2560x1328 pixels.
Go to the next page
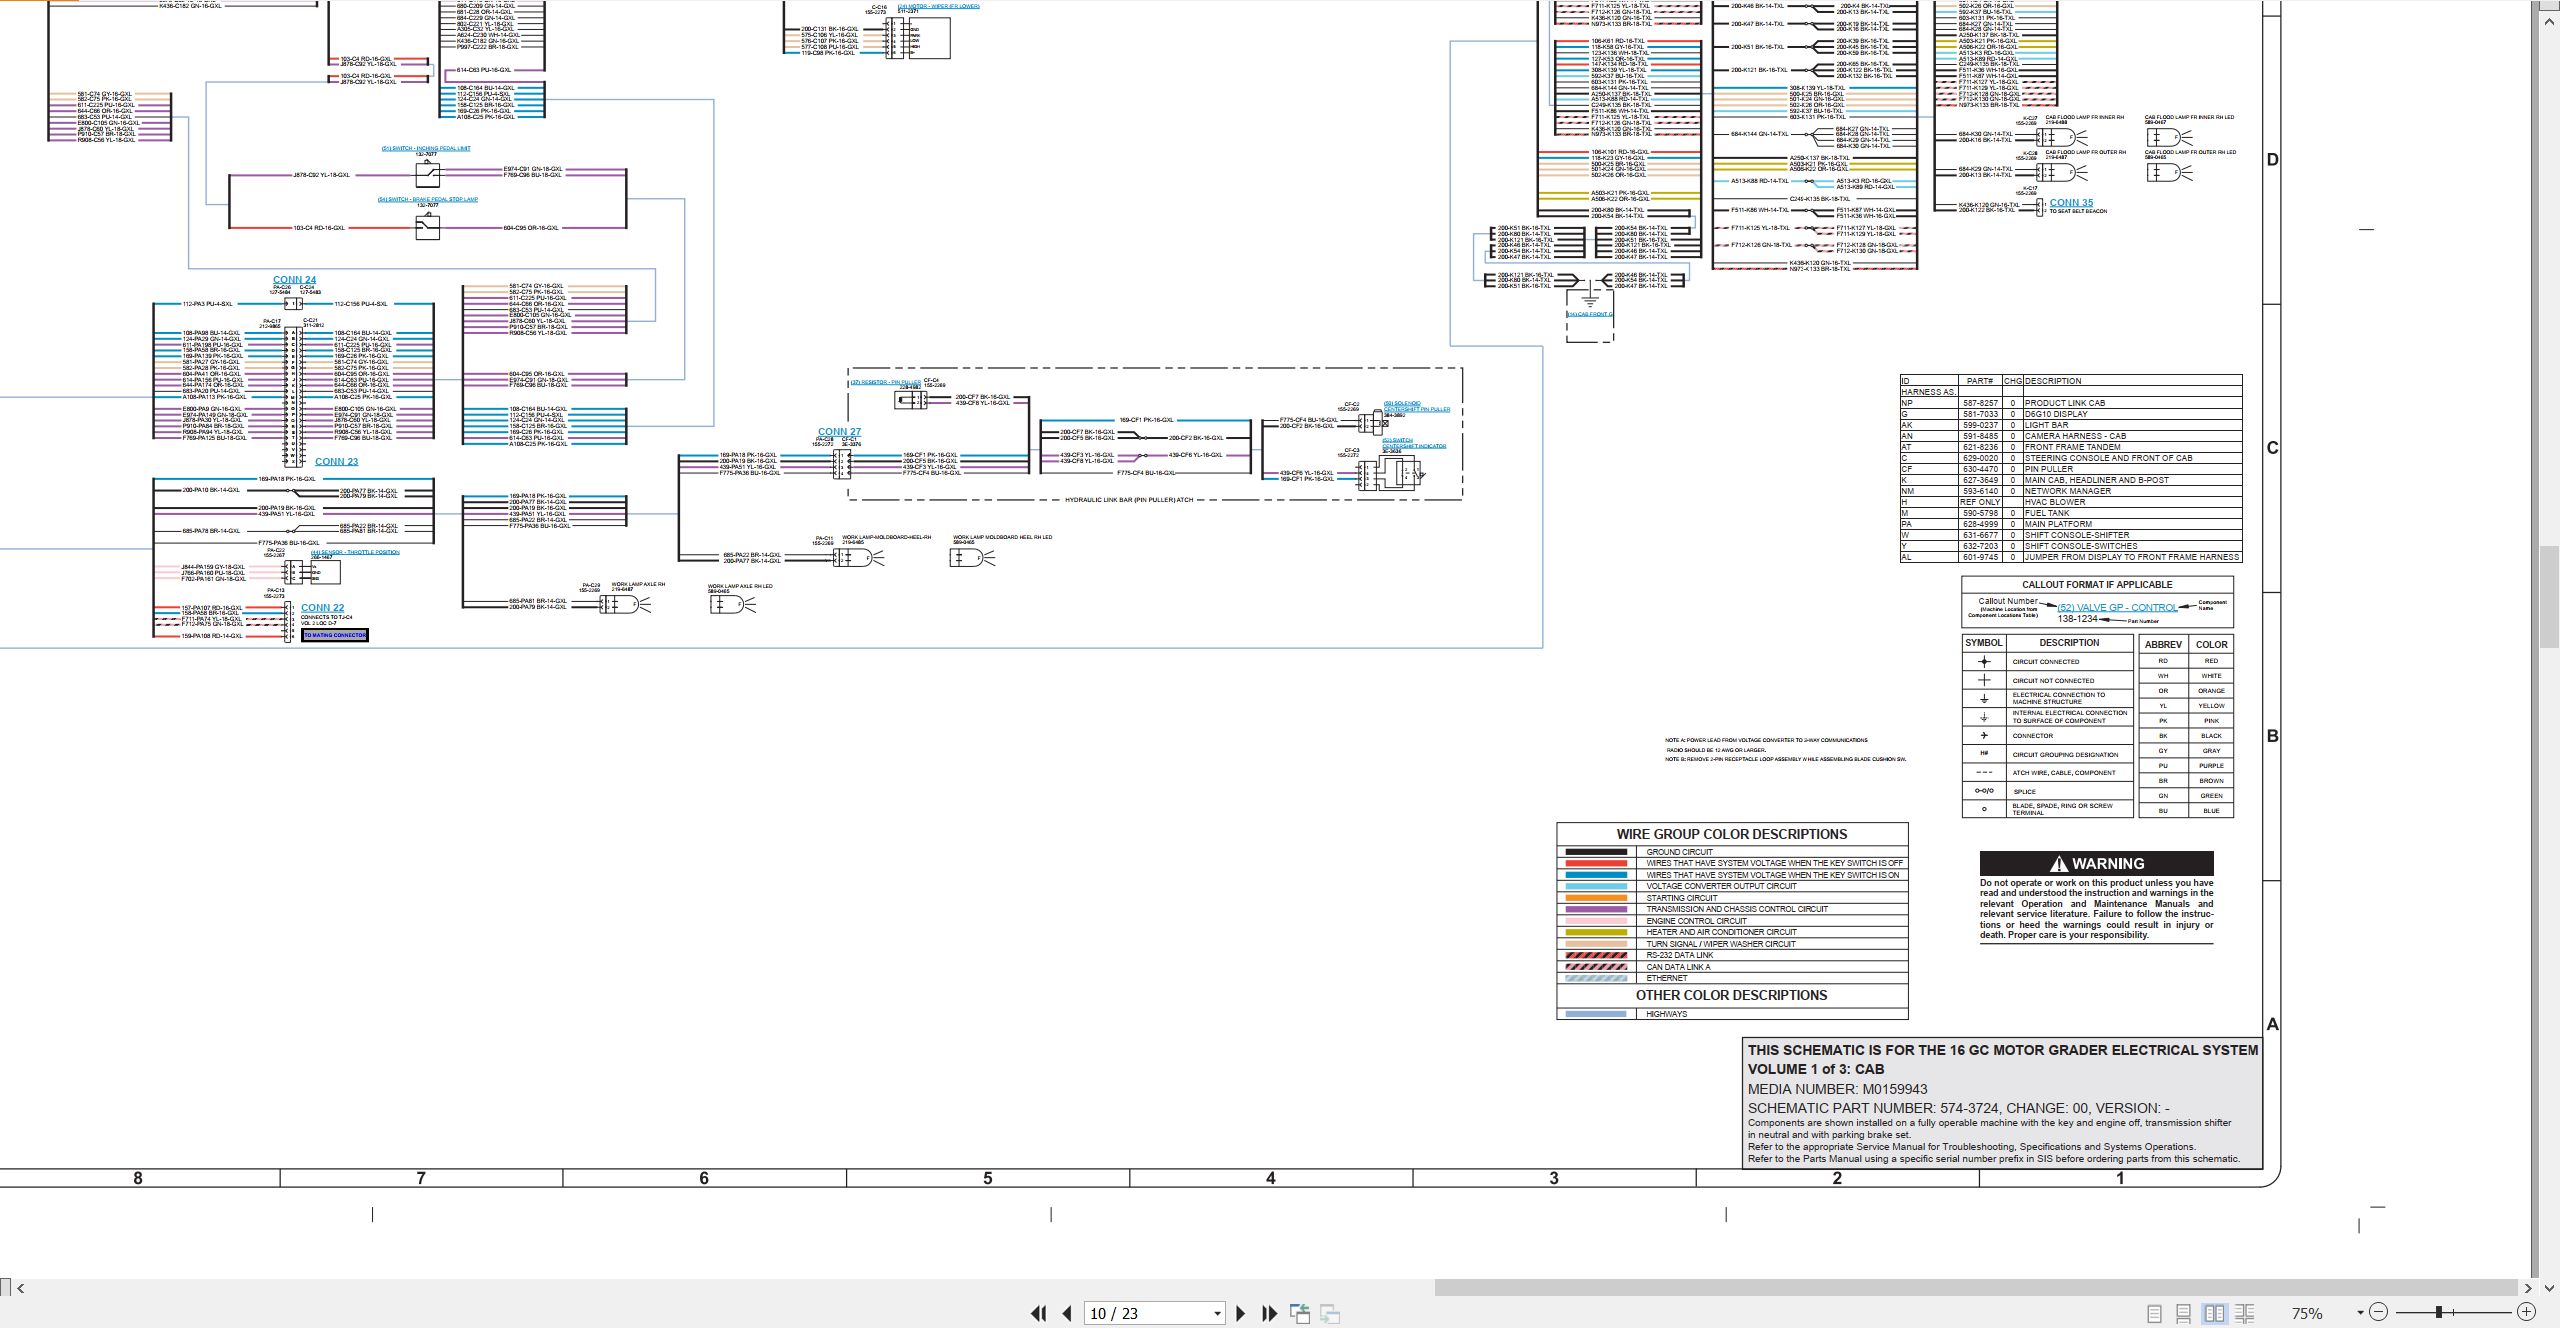click(1241, 1313)
